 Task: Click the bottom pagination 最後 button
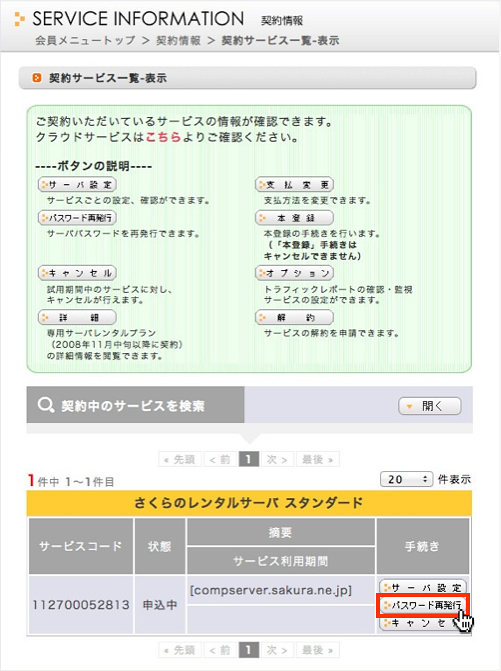(317, 650)
